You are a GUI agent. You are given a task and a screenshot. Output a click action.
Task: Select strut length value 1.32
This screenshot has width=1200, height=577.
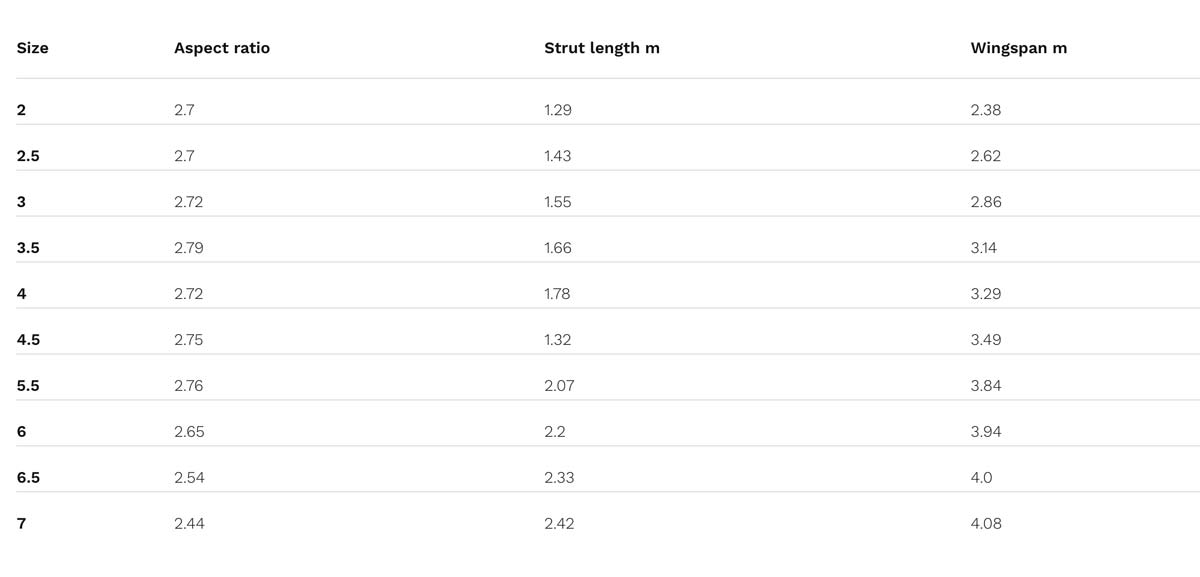click(557, 340)
